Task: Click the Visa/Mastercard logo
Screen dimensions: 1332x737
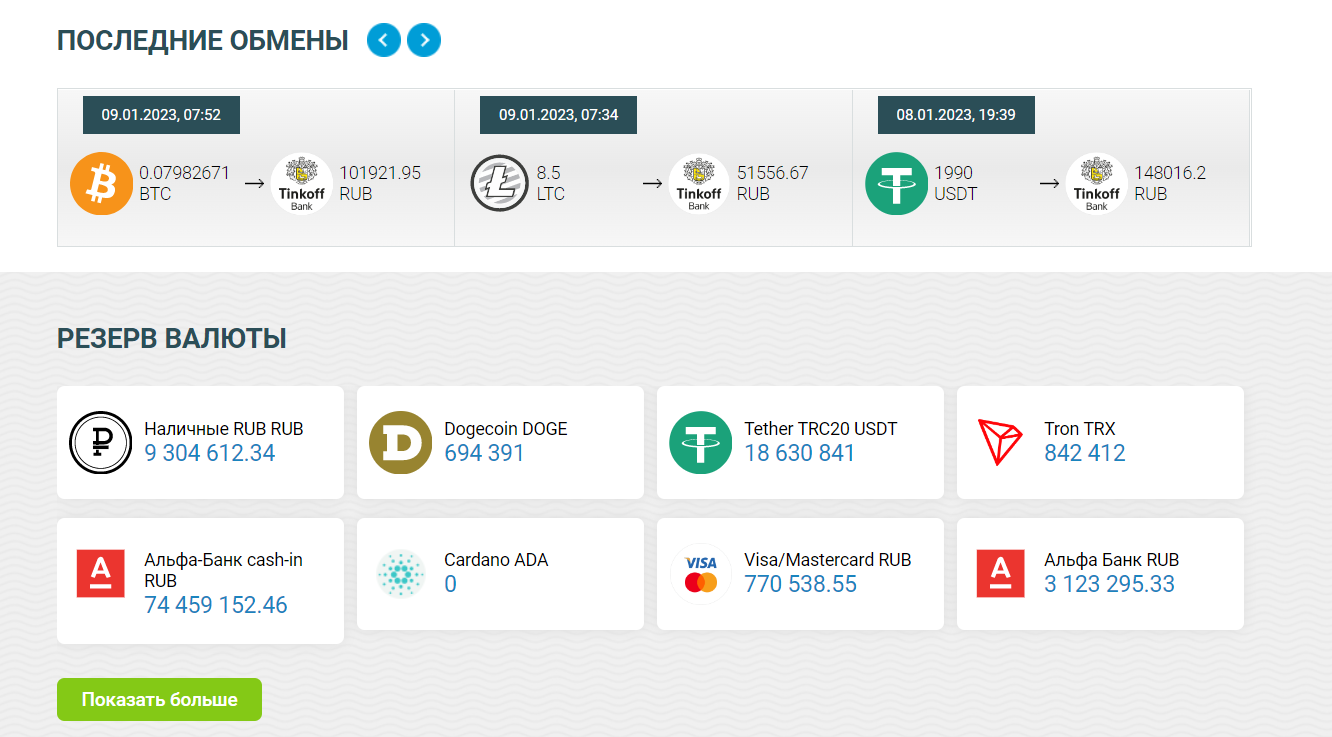Action: (701, 574)
